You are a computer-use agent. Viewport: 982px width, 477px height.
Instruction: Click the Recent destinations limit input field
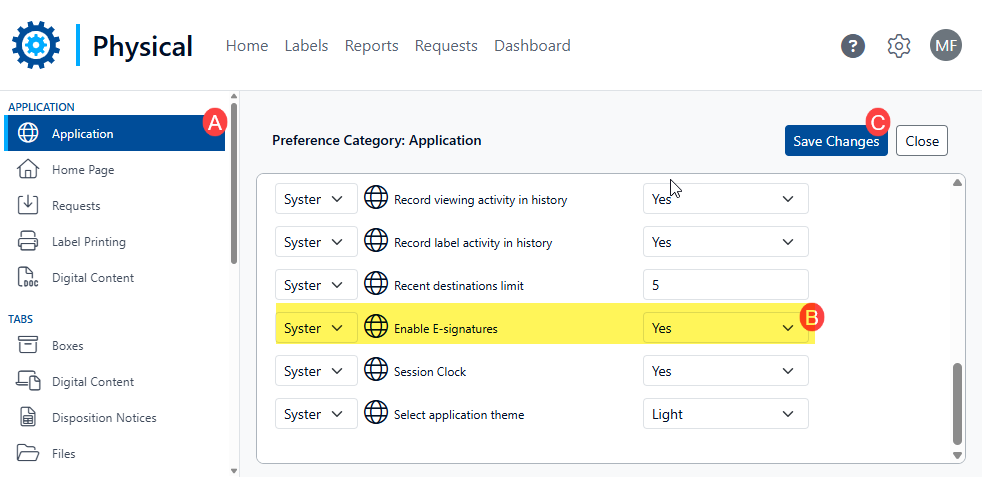[725, 285]
